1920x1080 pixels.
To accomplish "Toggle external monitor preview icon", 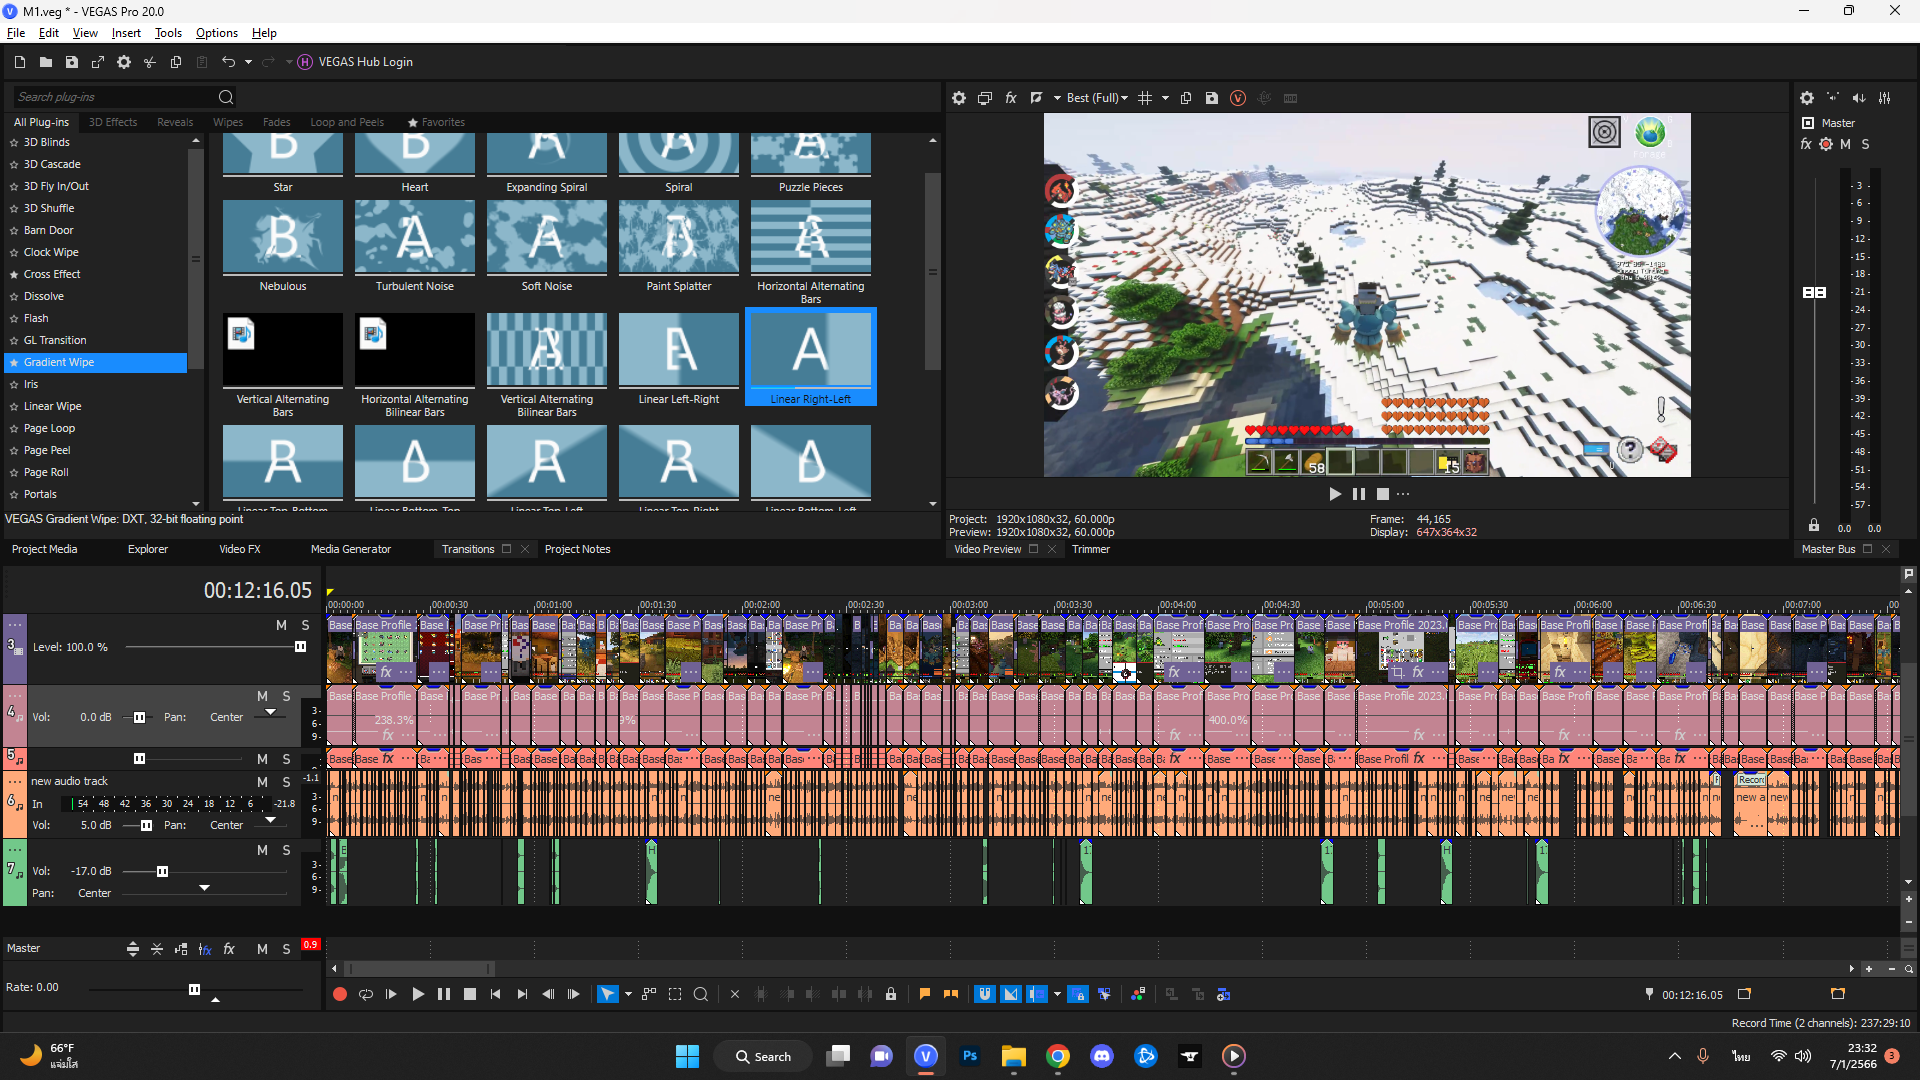I will (985, 98).
